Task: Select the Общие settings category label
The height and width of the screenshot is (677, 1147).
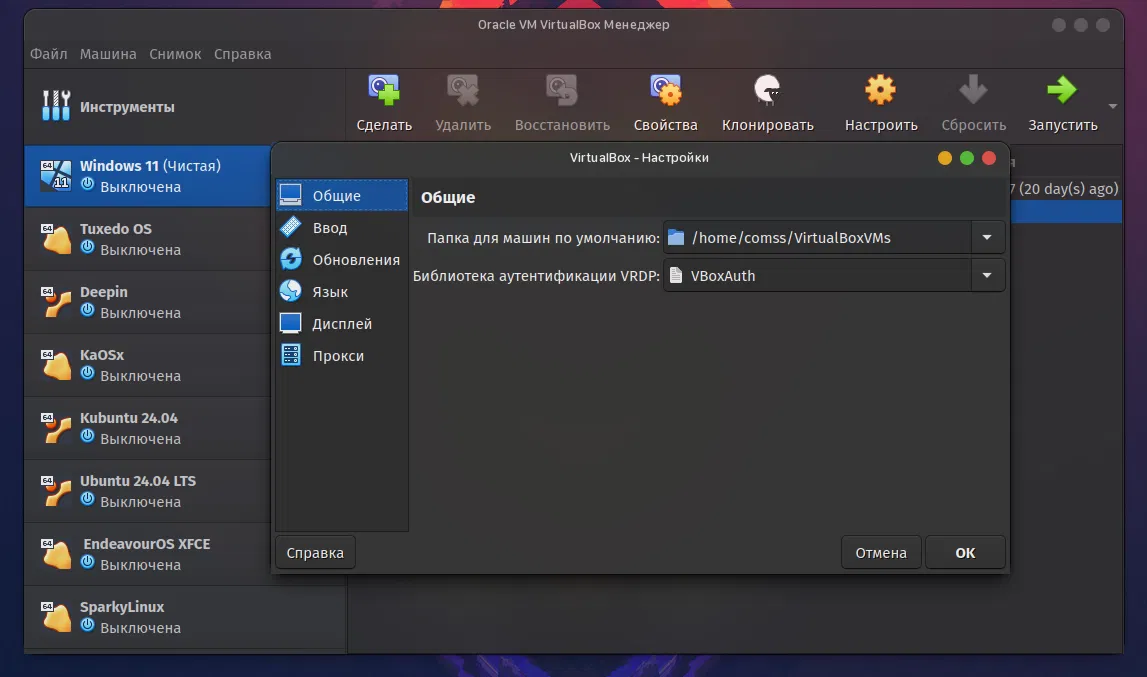Action: tap(336, 195)
